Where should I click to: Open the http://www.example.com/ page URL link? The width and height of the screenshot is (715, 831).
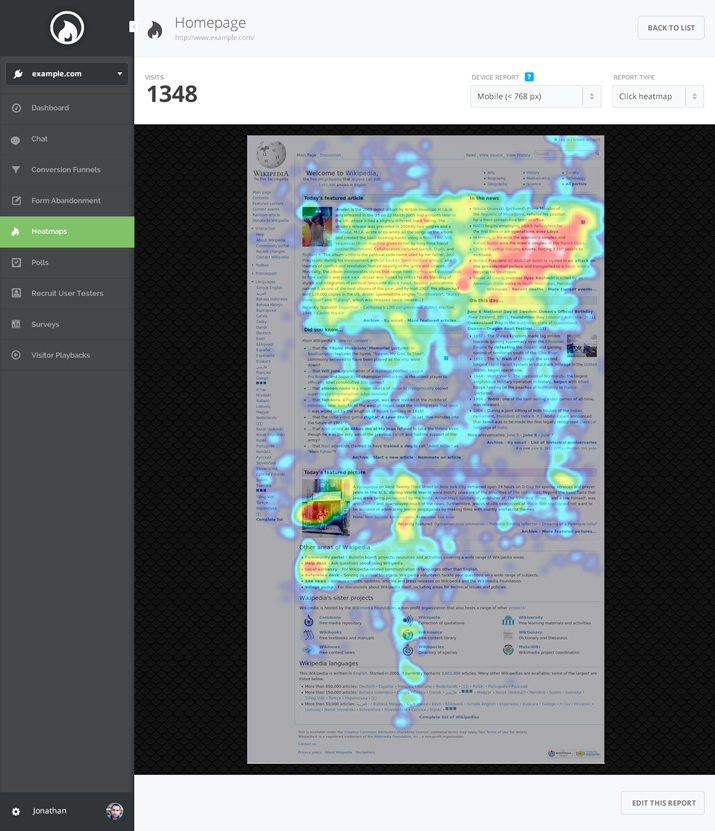pos(214,38)
